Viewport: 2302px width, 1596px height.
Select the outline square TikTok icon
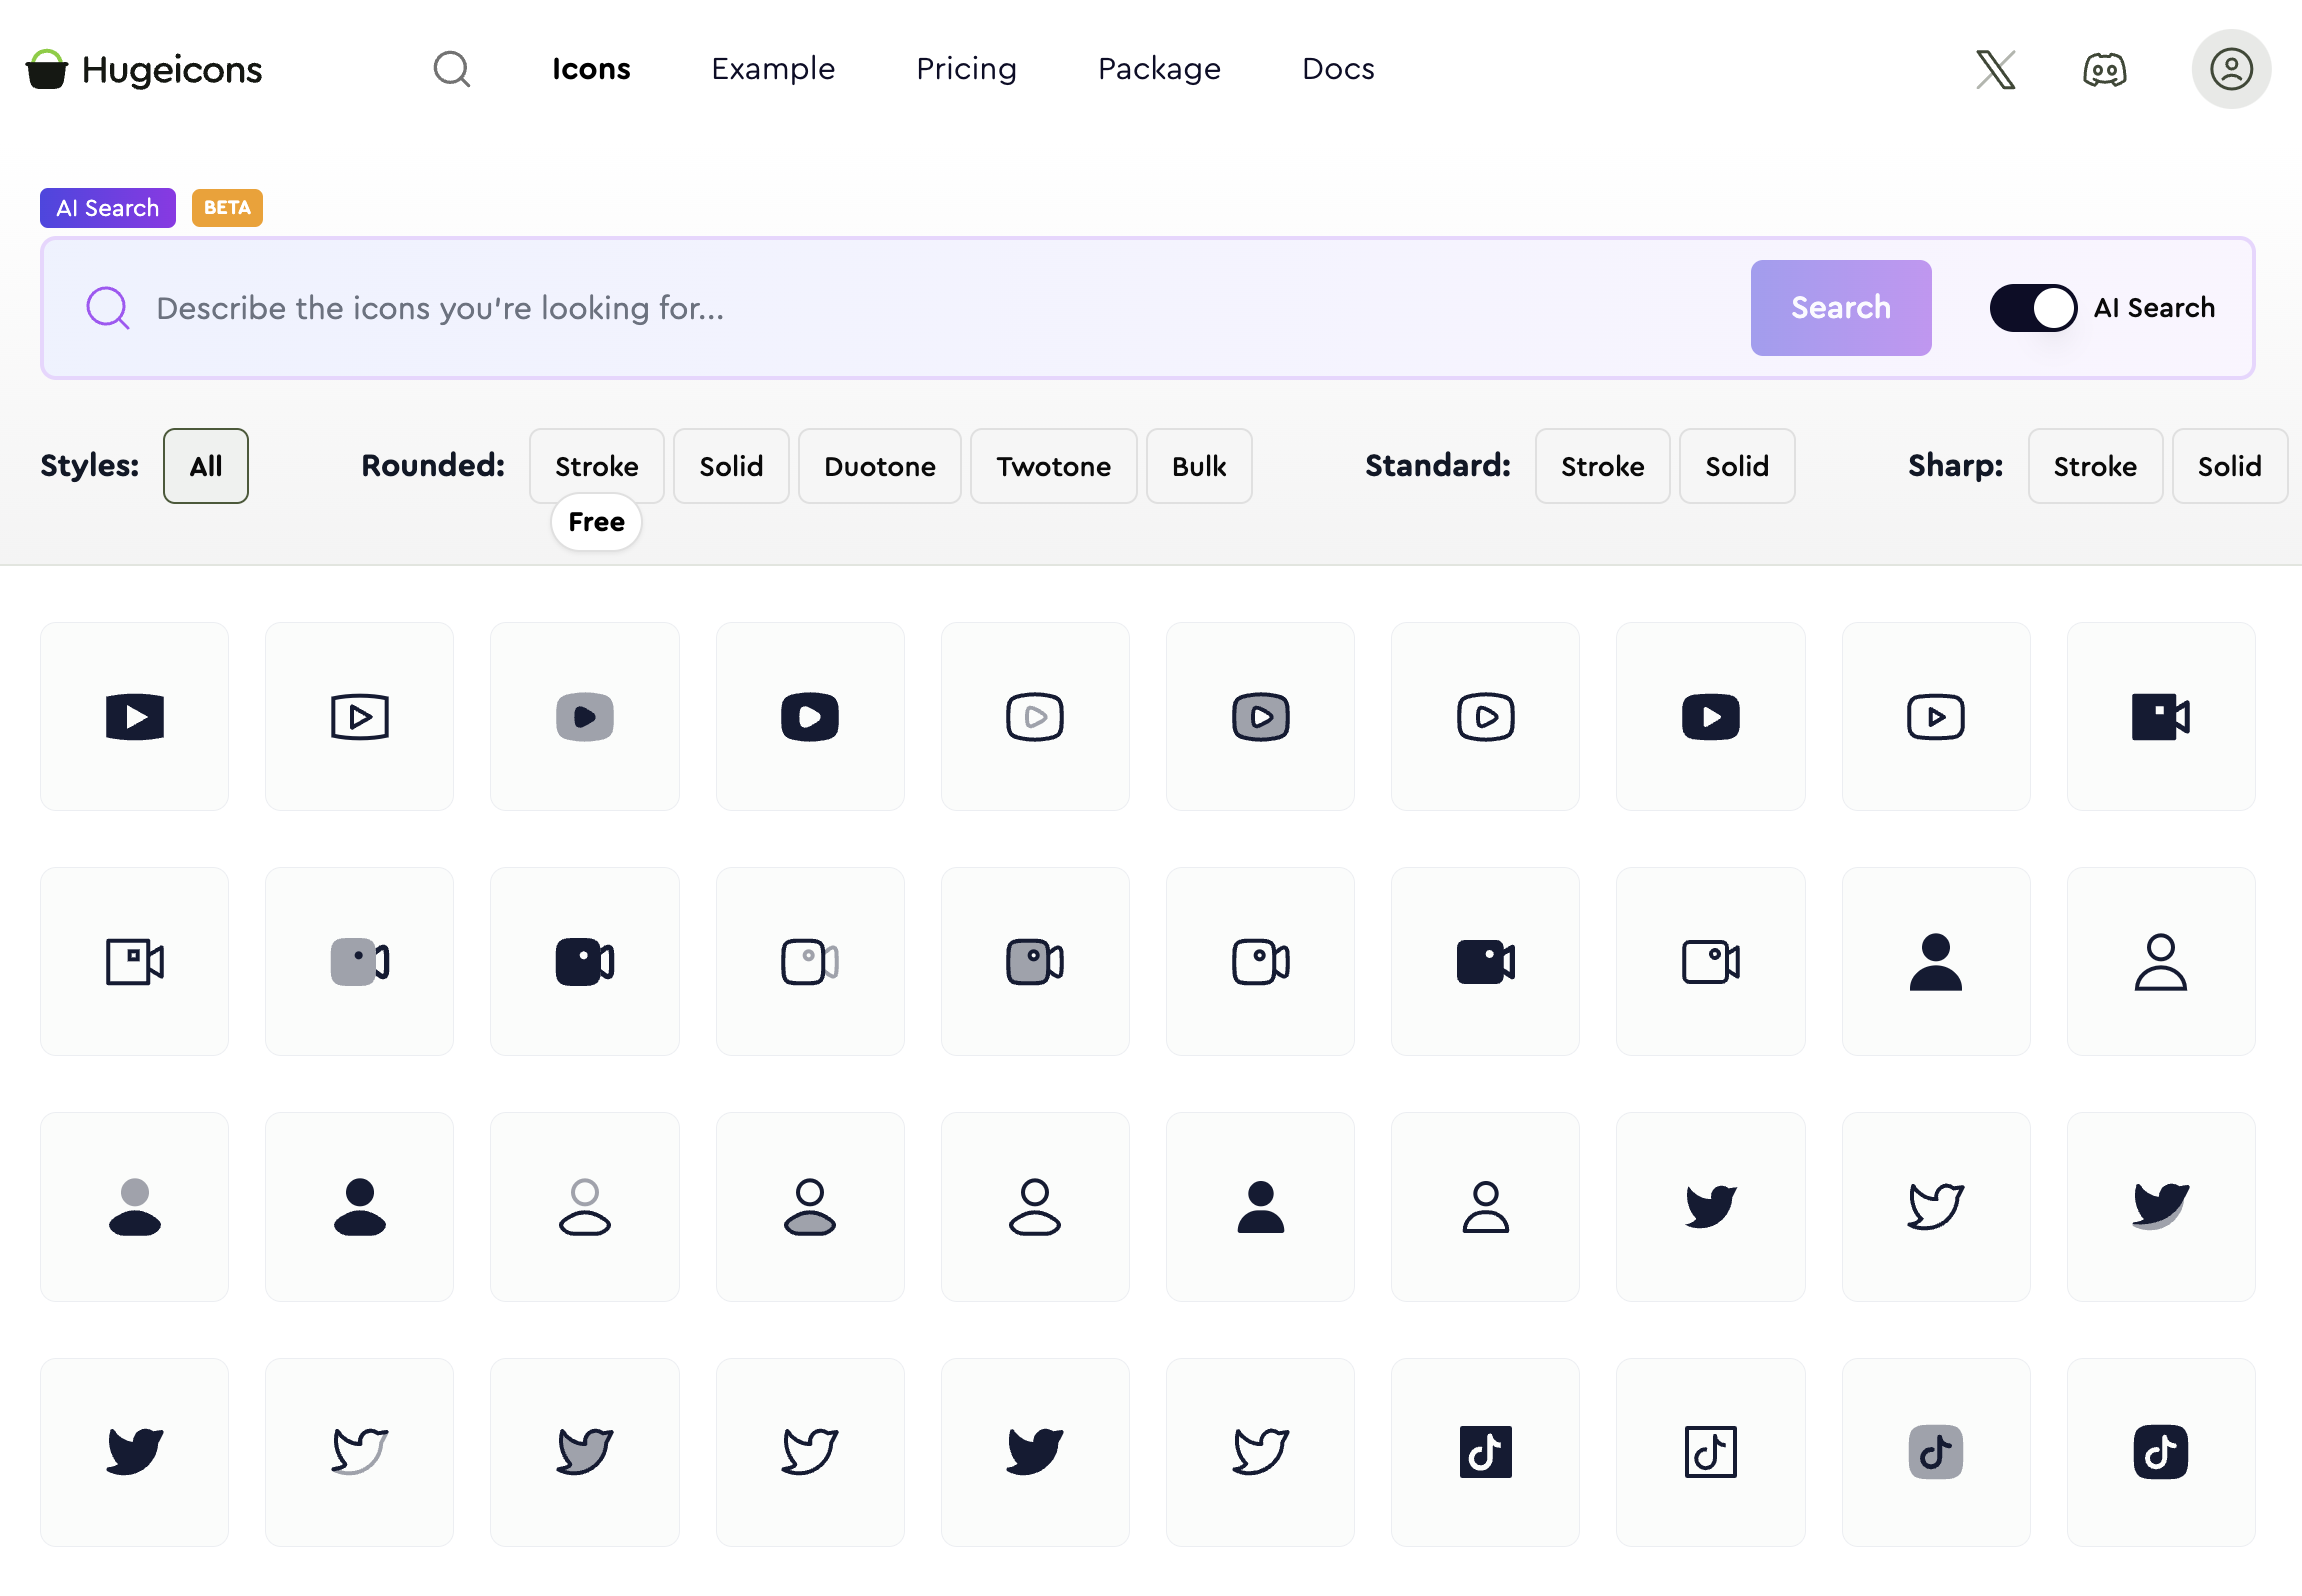[1711, 1452]
